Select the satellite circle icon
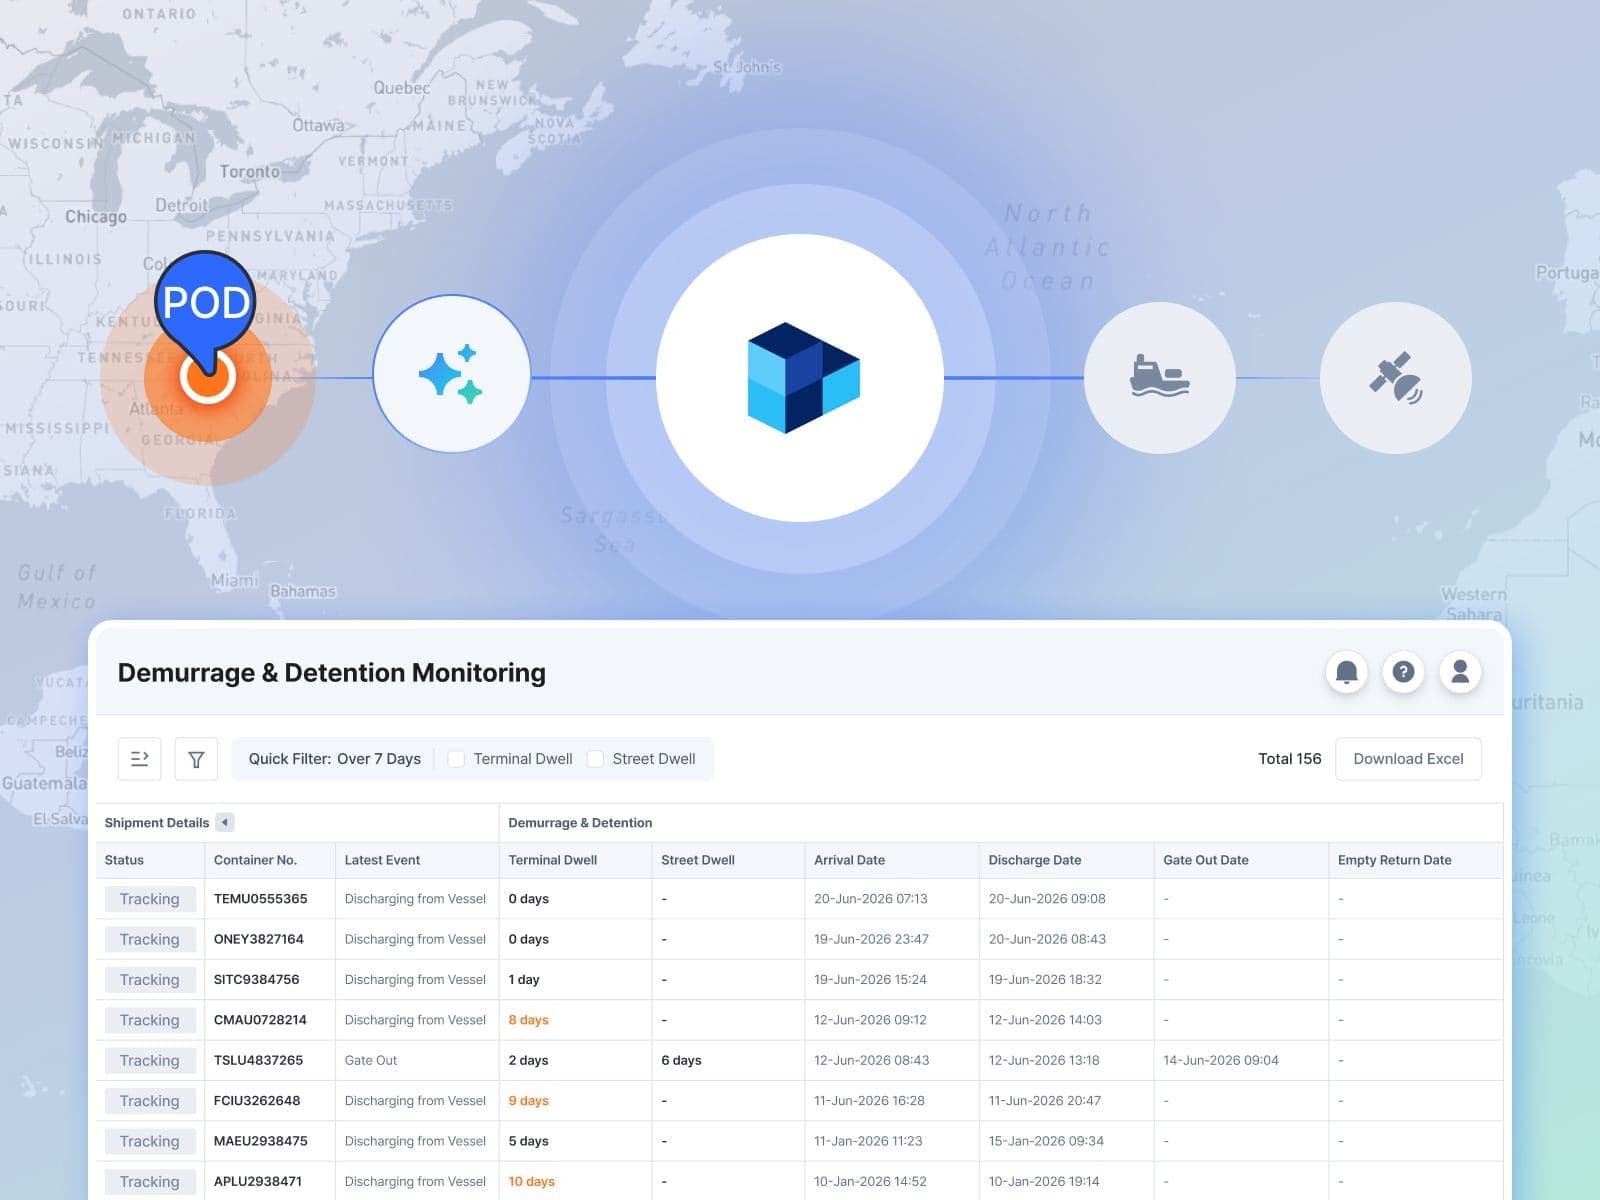The image size is (1600, 1200). point(1395,378)
